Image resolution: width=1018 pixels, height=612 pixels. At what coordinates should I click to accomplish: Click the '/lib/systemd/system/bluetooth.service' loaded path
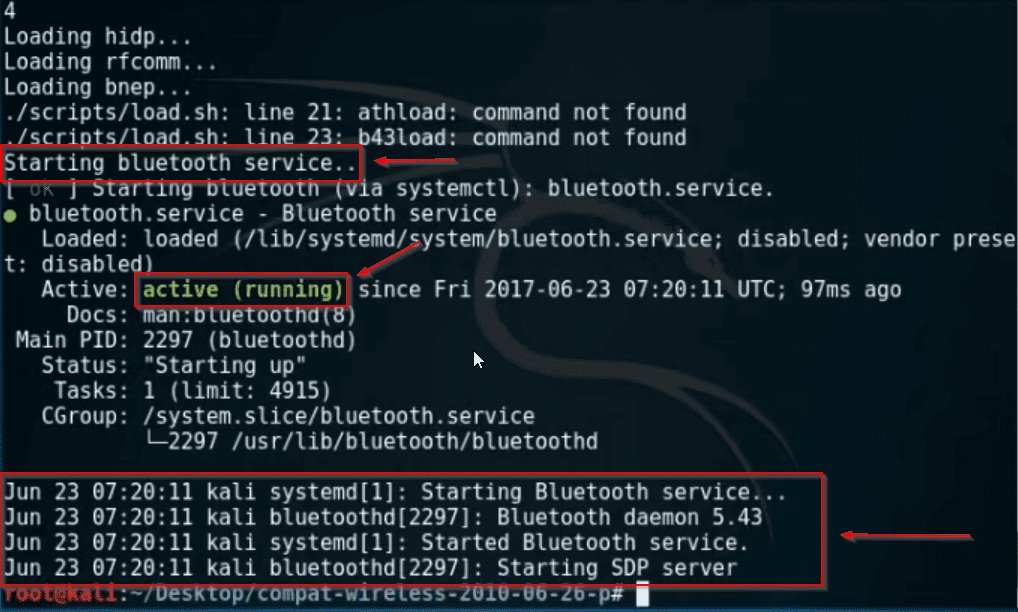pyautogui.click(x=478, y=239)
